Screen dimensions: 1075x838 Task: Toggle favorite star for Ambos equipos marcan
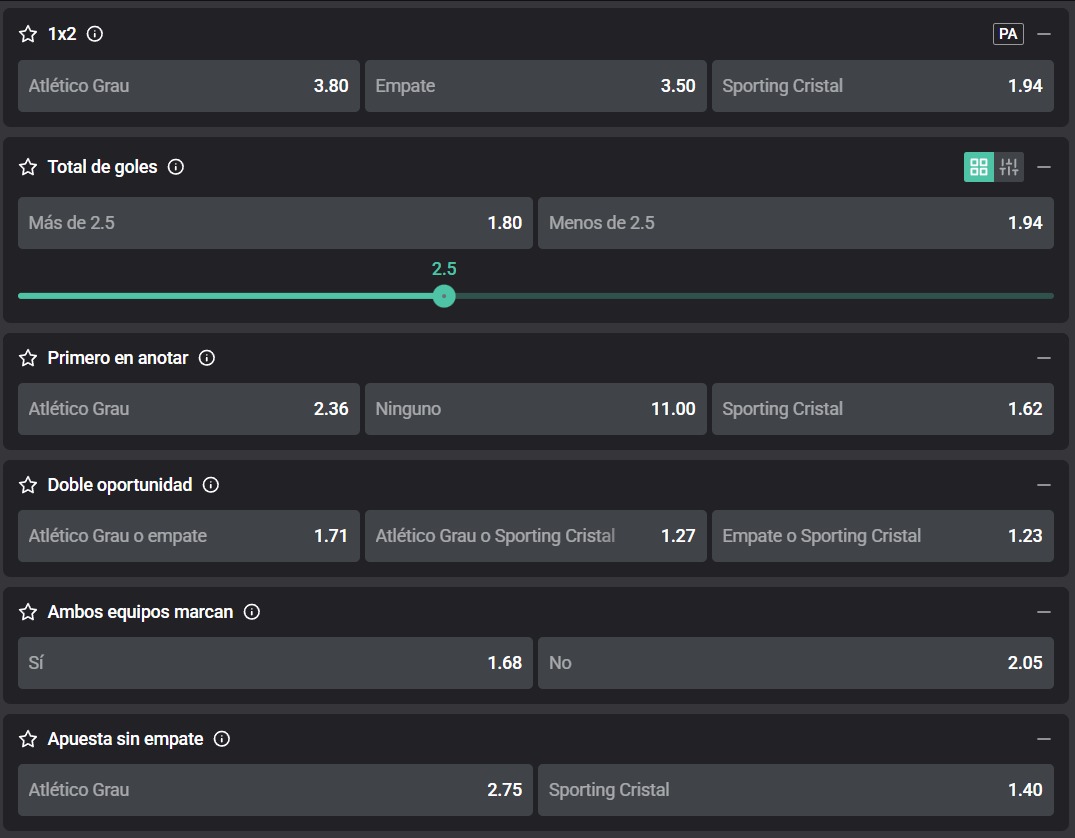pos(28,612)
